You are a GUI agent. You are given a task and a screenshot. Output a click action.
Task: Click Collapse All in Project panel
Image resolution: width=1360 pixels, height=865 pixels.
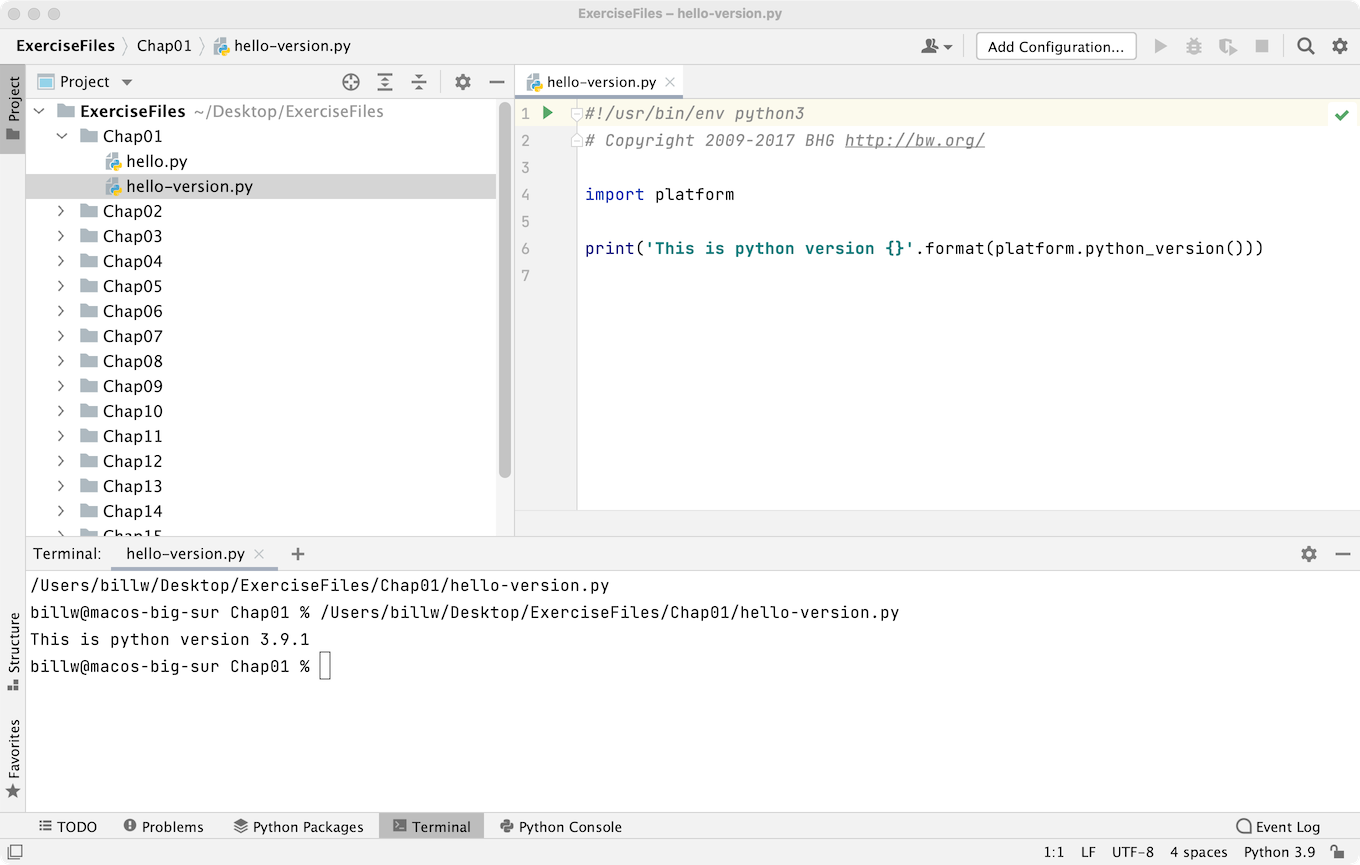pyautogui.click(x=419, y=82)
